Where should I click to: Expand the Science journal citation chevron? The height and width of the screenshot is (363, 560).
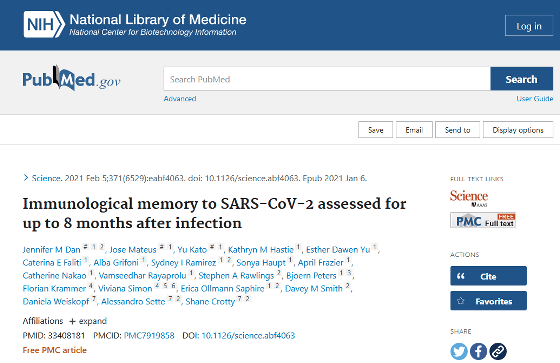pyautogui.click(x=26, y=178)
